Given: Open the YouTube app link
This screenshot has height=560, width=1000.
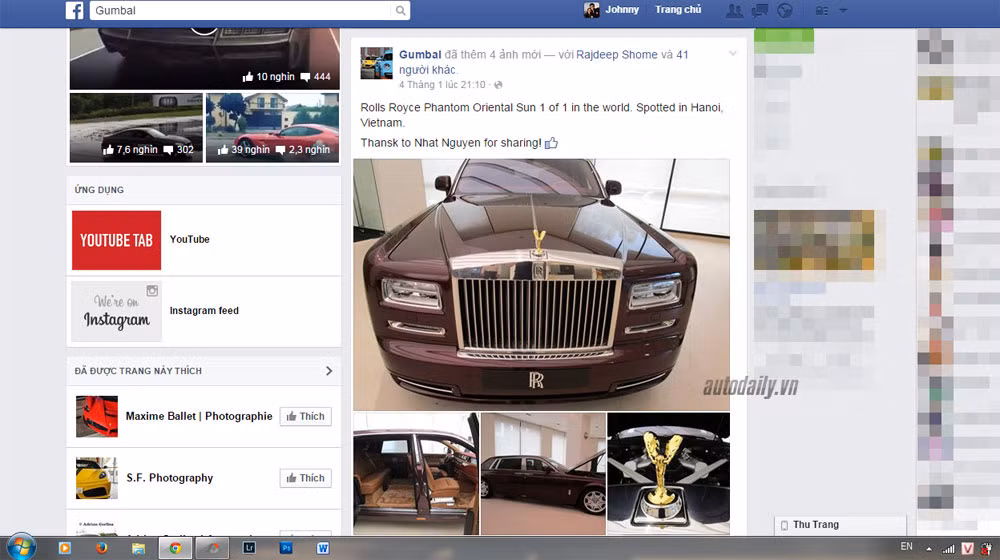Looking at the screenshot, I should coord(189,239).
